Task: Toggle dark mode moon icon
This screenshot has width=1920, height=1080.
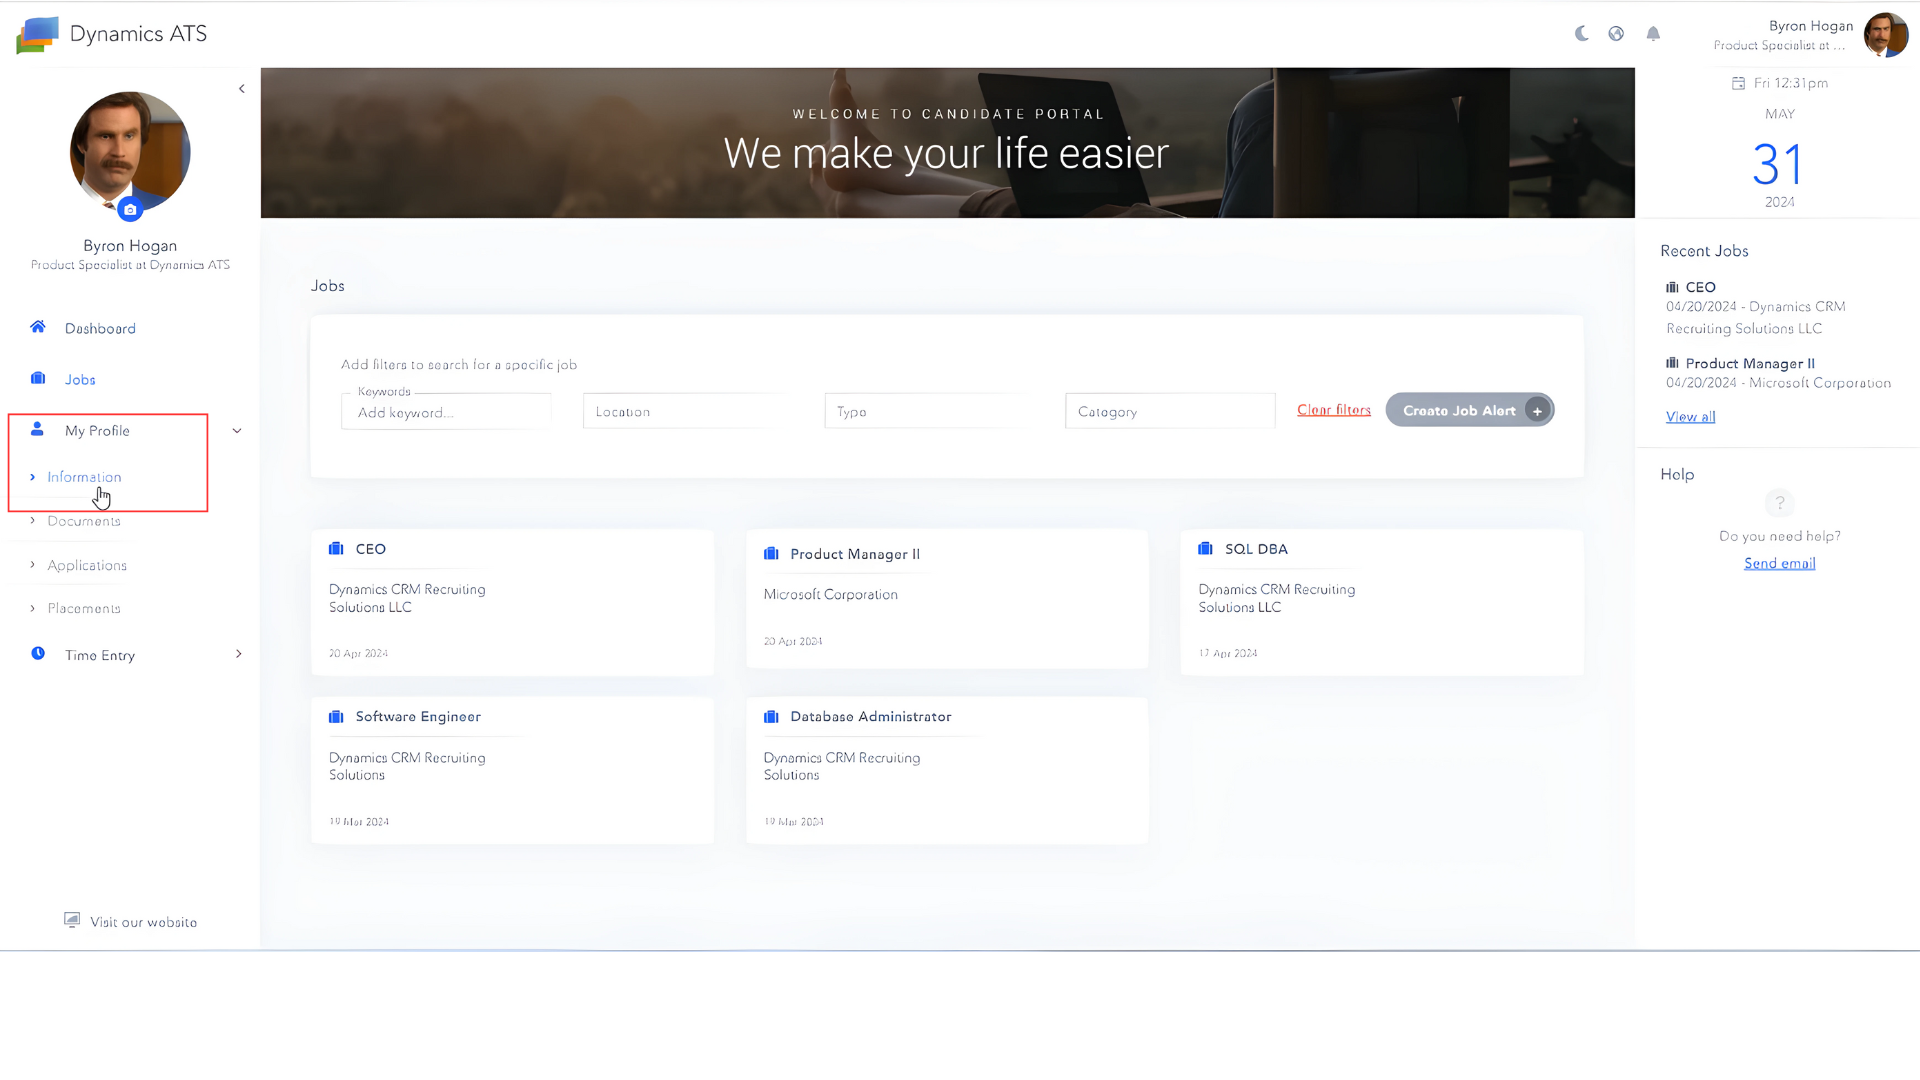Action: pos(1581,33)
